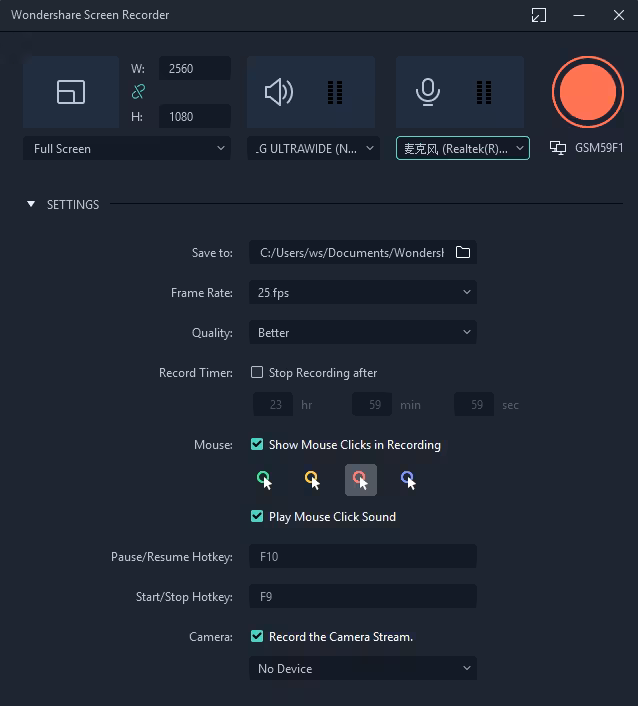Click the Stop Recording after label

coord(323,373)
